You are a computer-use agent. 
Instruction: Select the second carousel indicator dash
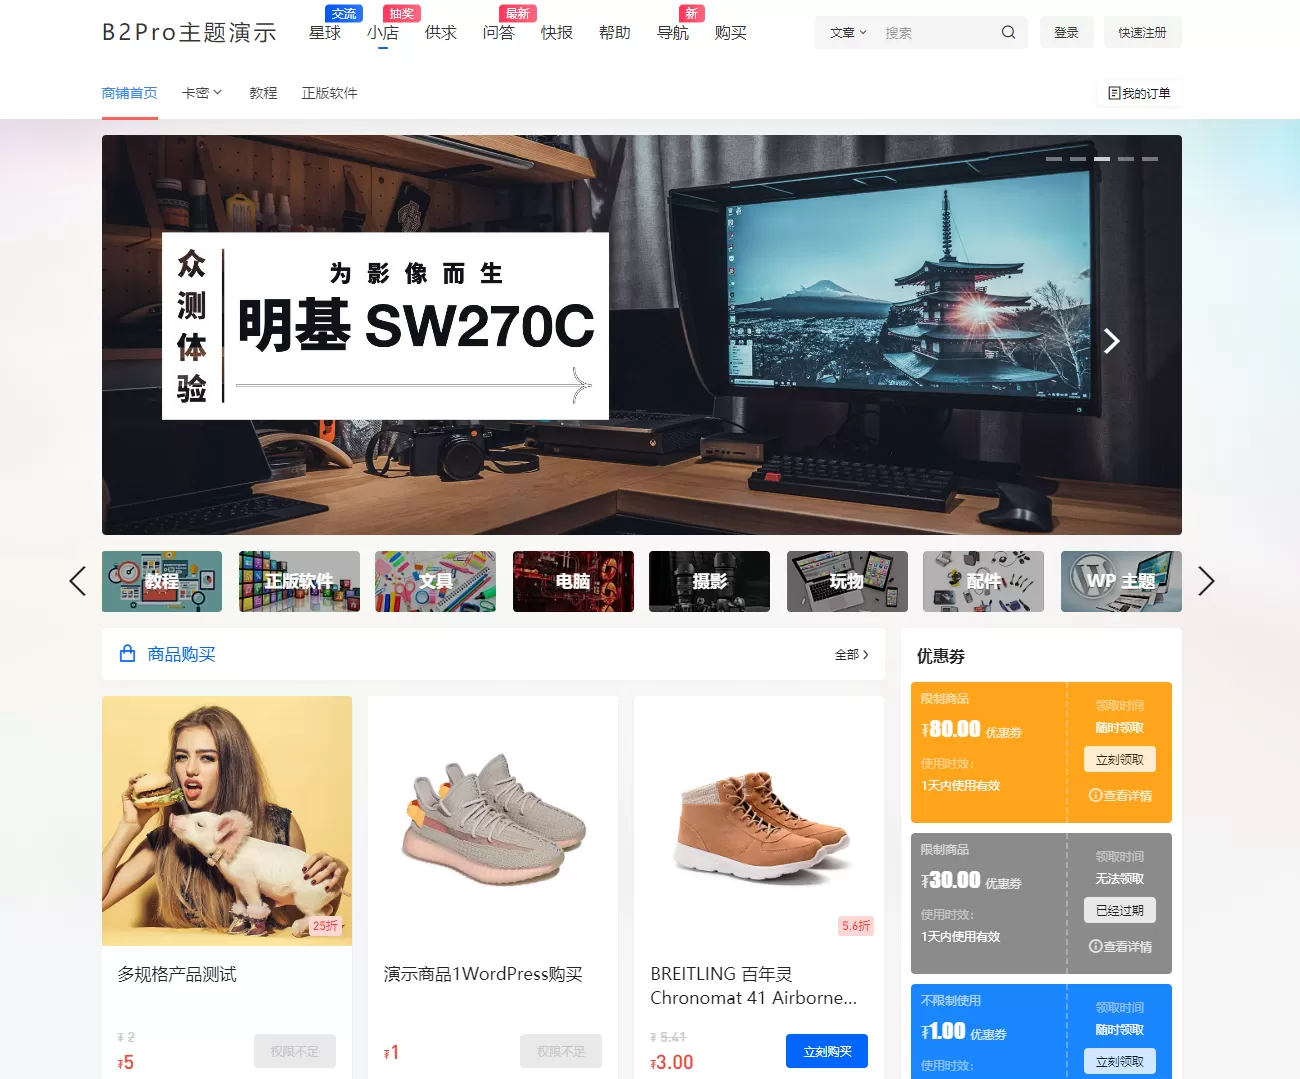point(1077,159)
